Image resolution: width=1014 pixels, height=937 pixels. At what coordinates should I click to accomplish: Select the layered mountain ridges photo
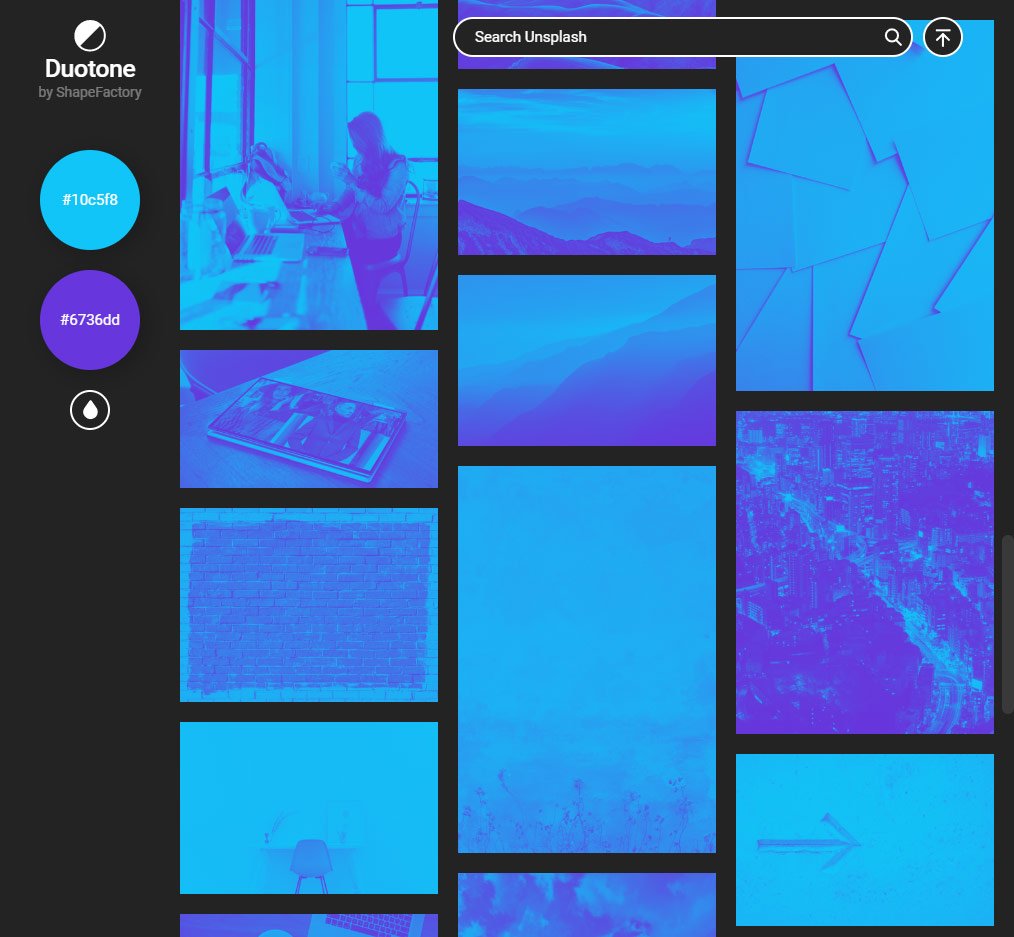[x=587, y=172]
